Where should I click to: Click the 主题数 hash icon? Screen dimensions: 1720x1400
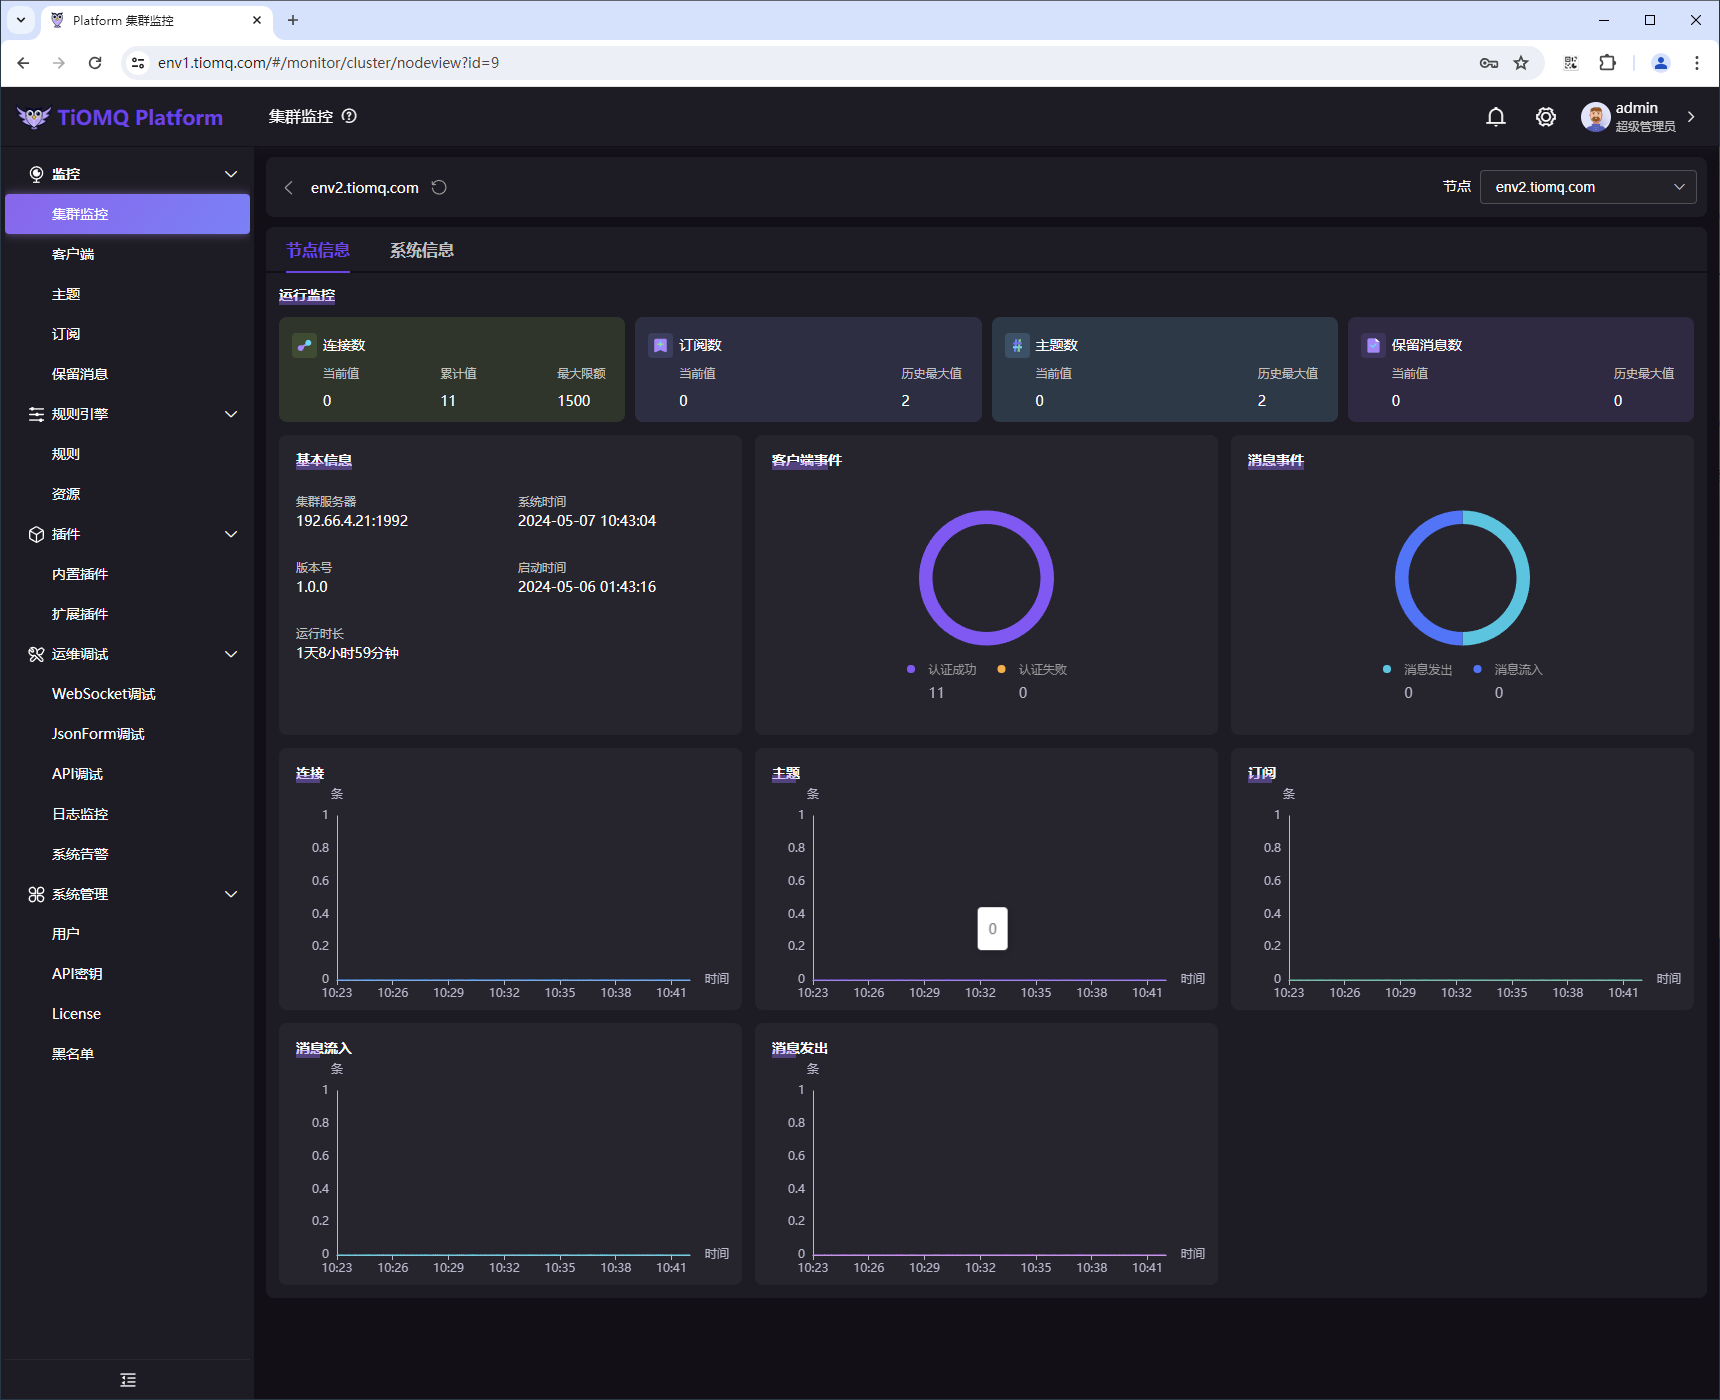pos(1016,345)
